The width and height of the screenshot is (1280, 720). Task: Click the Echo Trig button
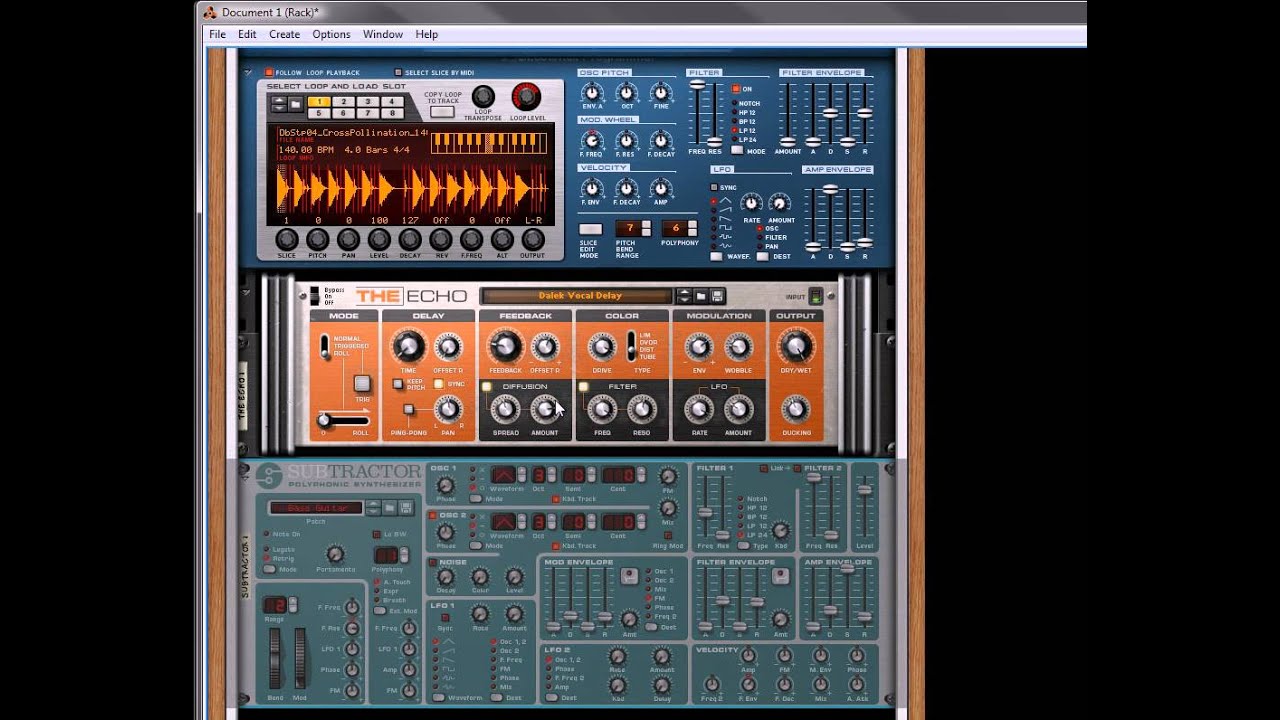(362, 384)
